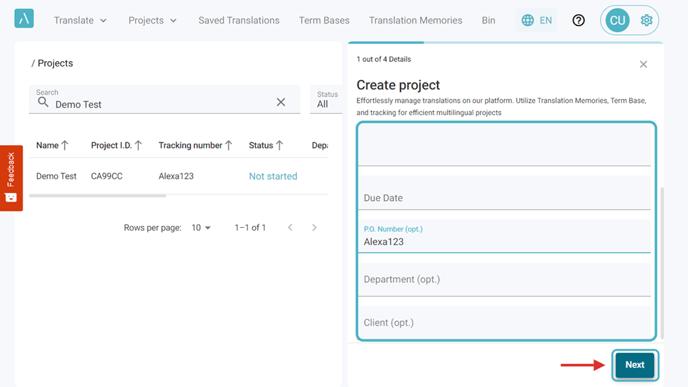Switch language with the EN selector
Screen dimensions: 688x387
[536, 20]
